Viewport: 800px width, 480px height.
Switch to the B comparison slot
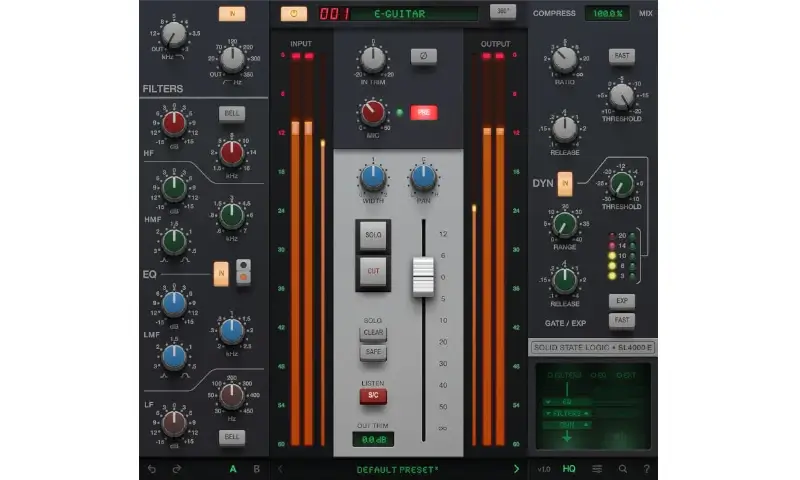pos(256,468)
